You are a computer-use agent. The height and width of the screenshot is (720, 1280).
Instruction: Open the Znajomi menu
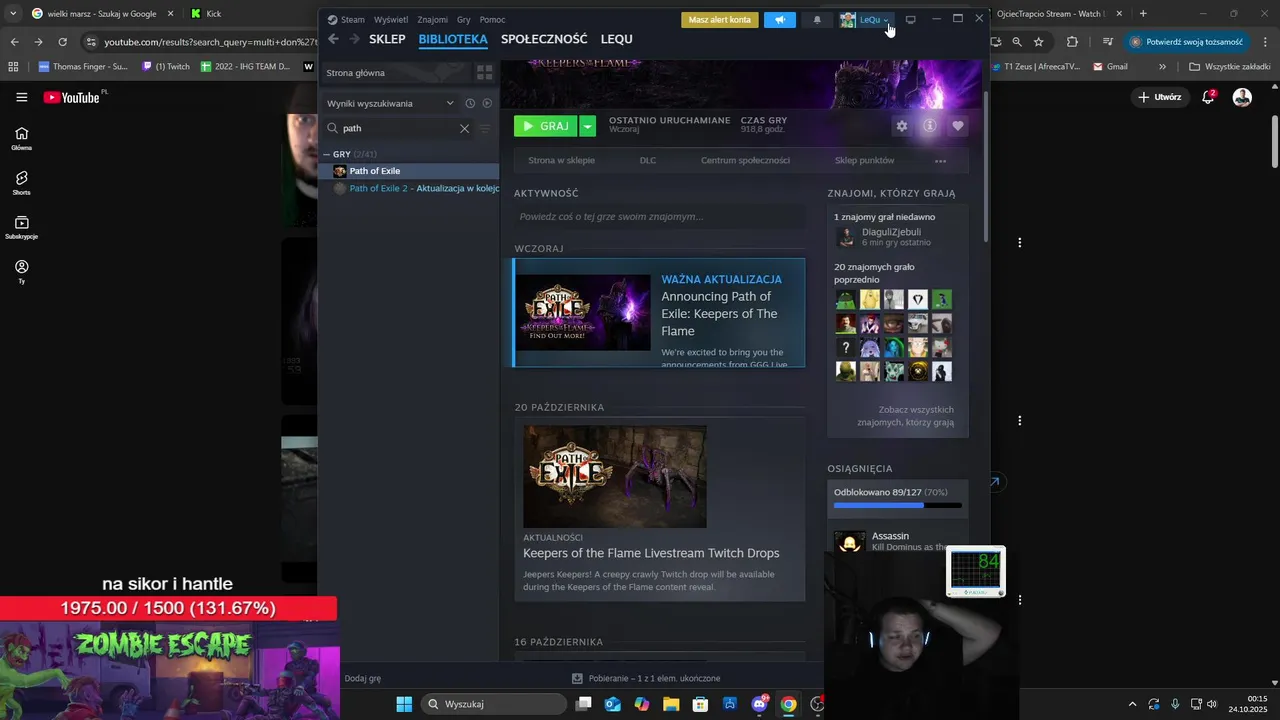click(433, 19)
